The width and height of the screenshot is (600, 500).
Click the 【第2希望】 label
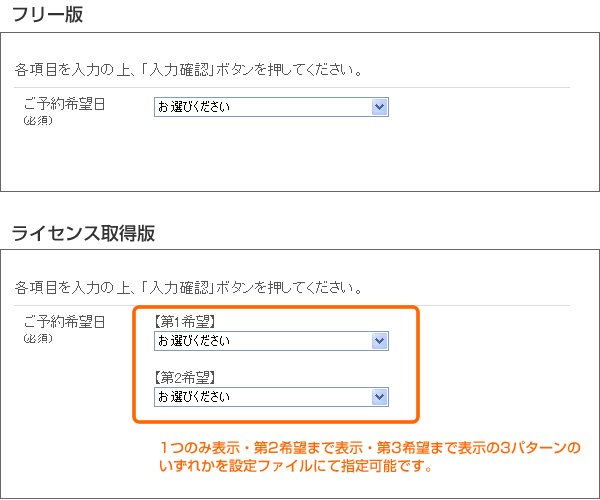185,378
